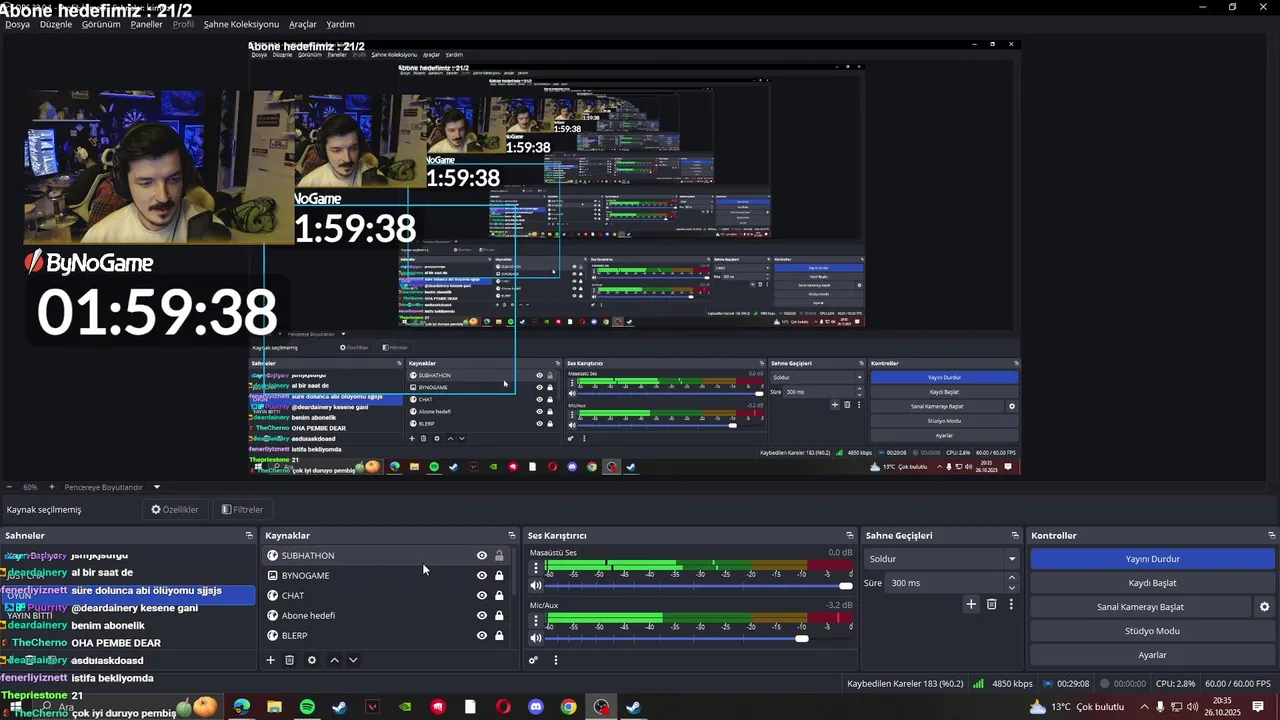Screen dimensions: 1280x720
Task: Add a new source with plus
Action: point(270,660)
